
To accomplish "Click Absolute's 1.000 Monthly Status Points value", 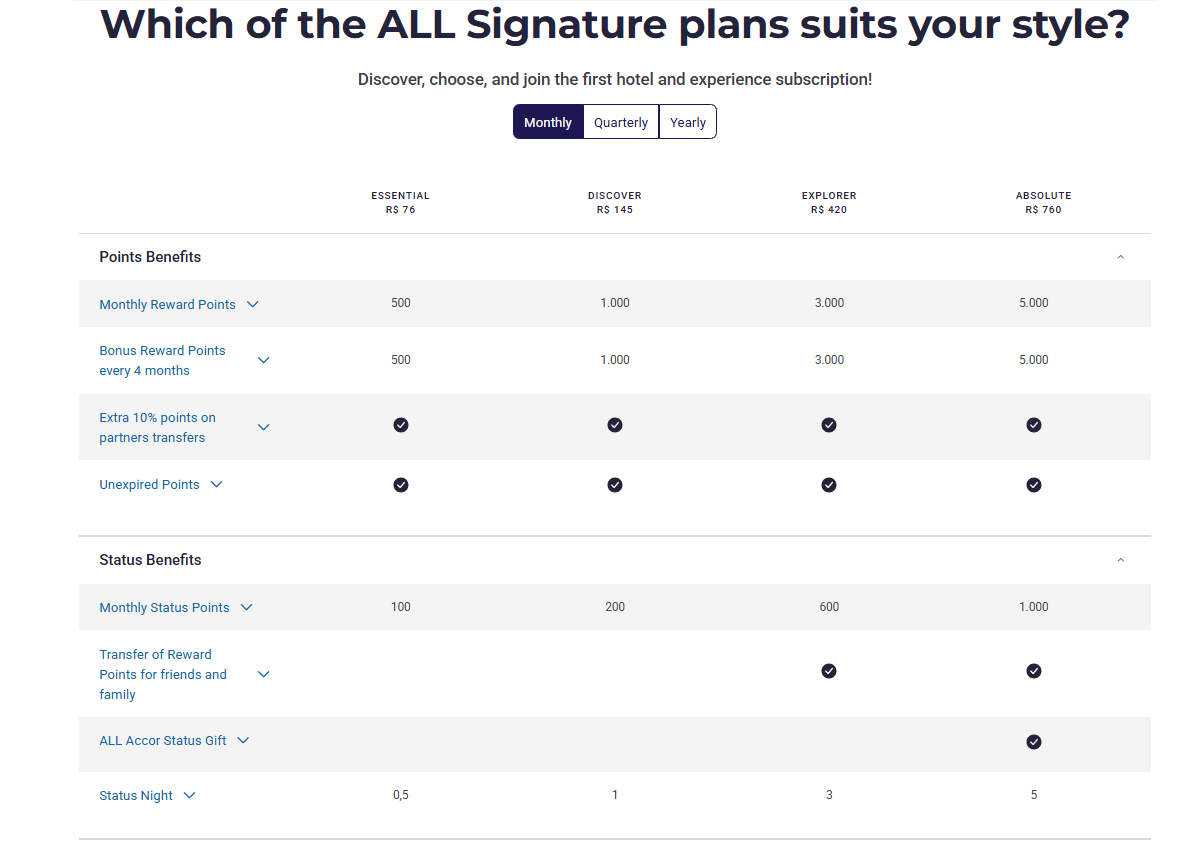I will tap(1034, 607).
